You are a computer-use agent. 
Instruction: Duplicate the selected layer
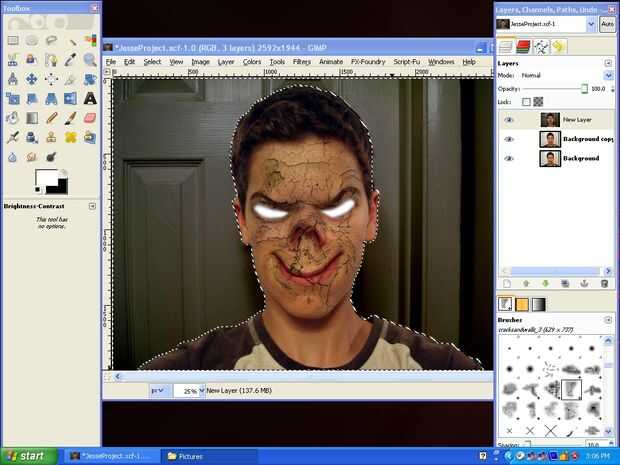click(565, 284)
